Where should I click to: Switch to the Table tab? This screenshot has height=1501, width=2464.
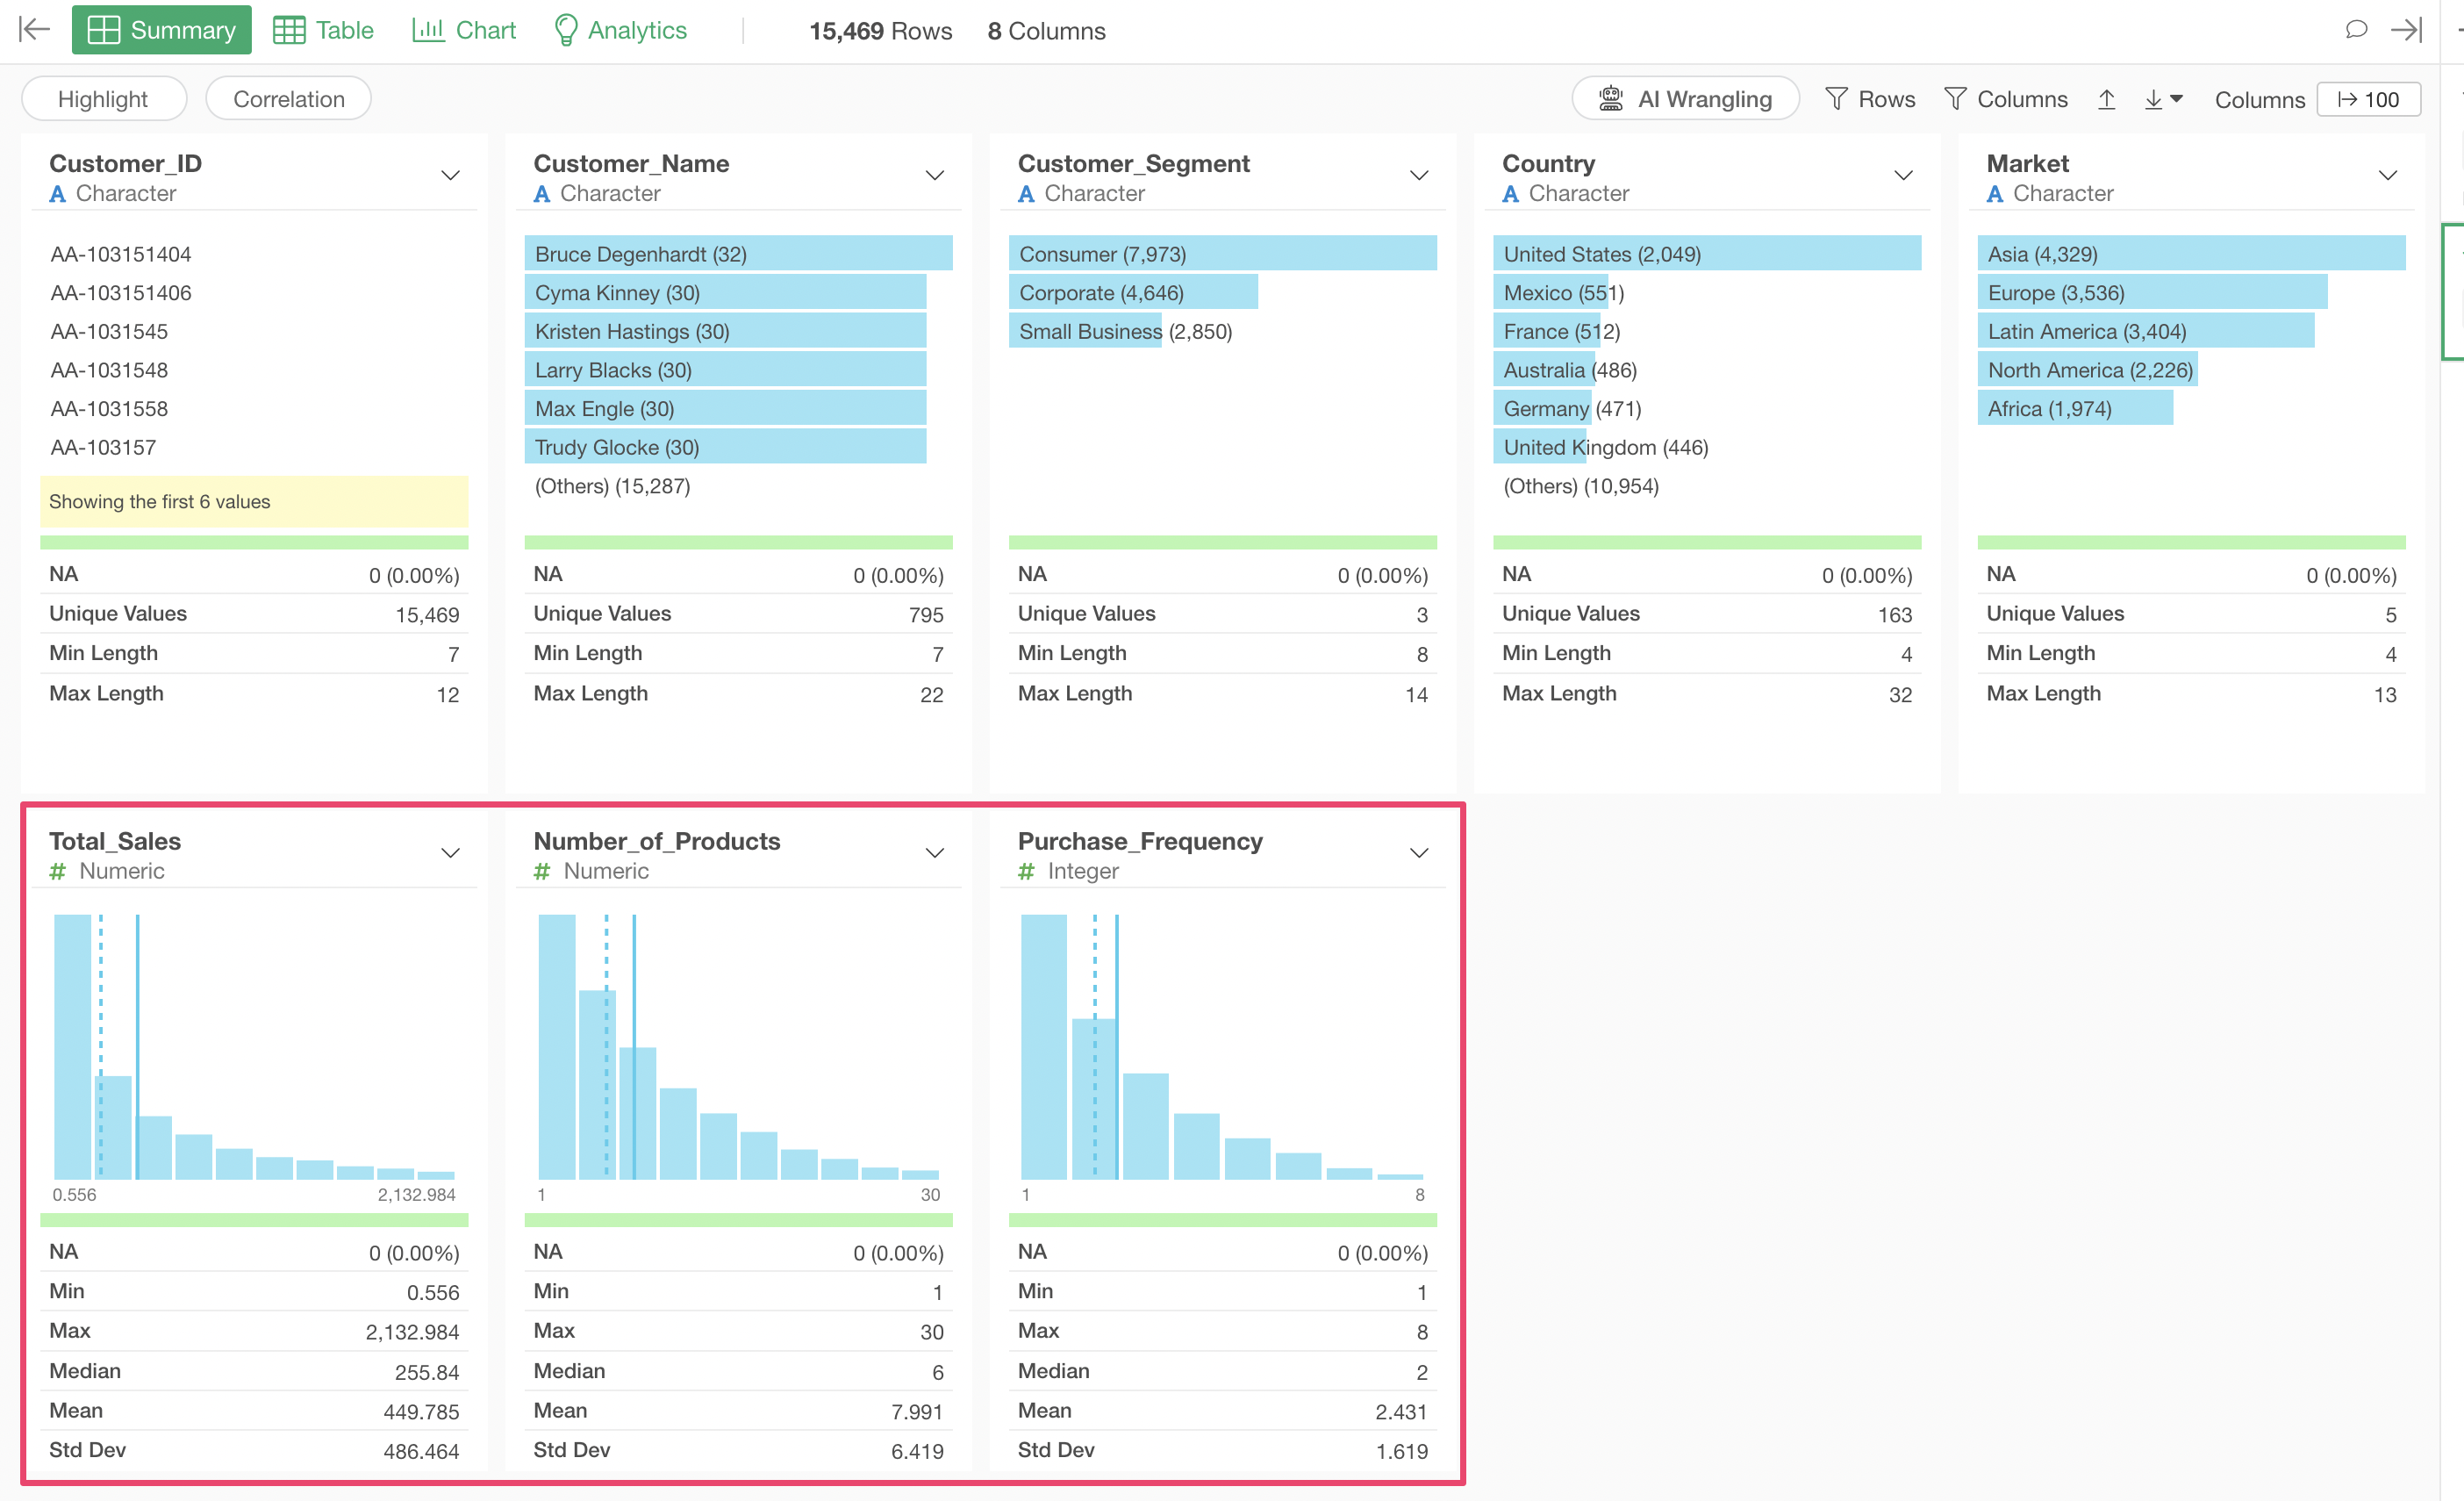click(323, 30)
